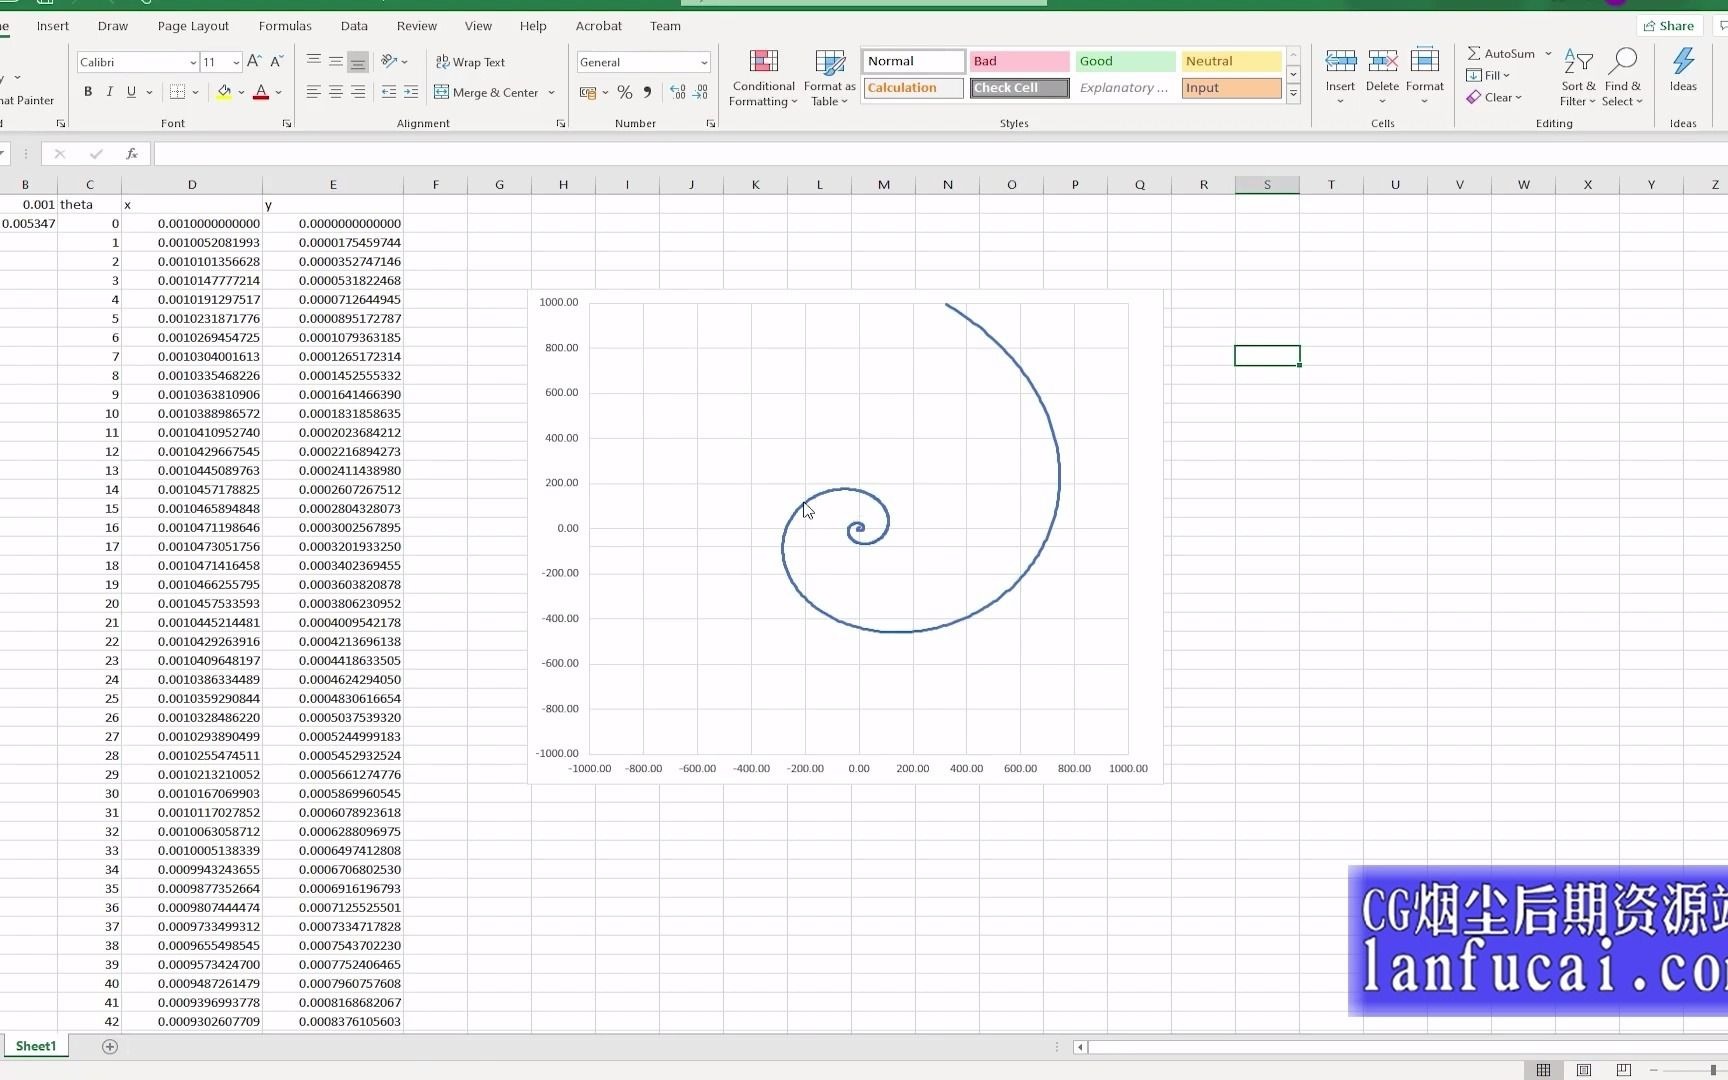Screen dimensions: 1728x1080
Task: Increase indent
Action: pyautogui.click(x=411, y=92)
